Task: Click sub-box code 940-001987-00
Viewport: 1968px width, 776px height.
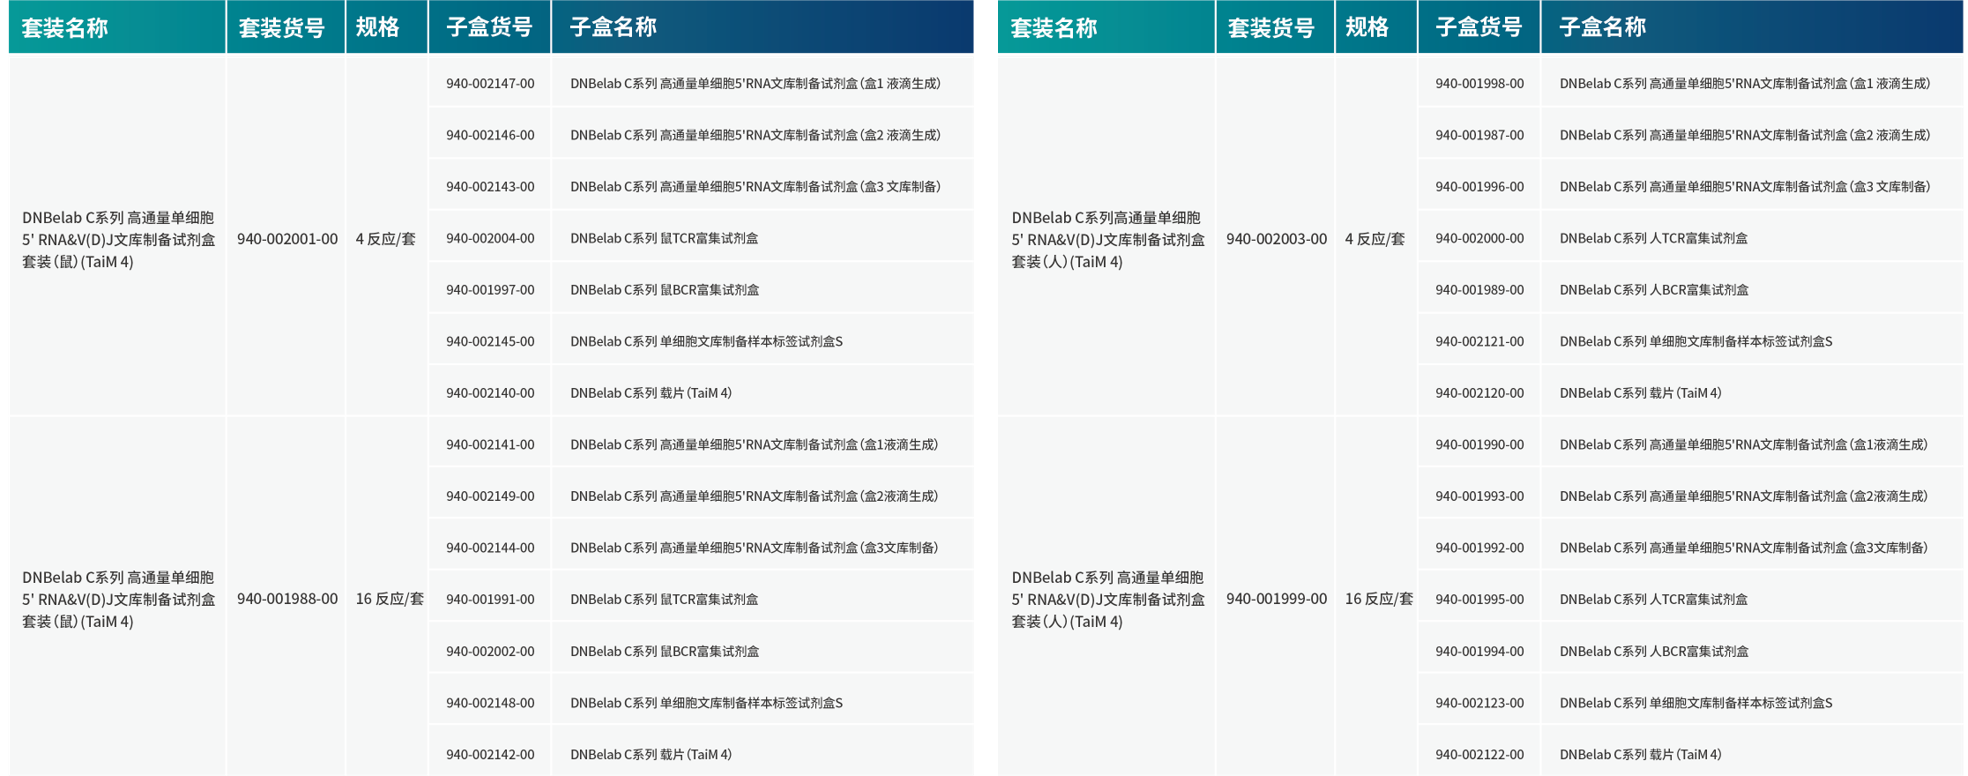Action: [x=1480, y=135]
